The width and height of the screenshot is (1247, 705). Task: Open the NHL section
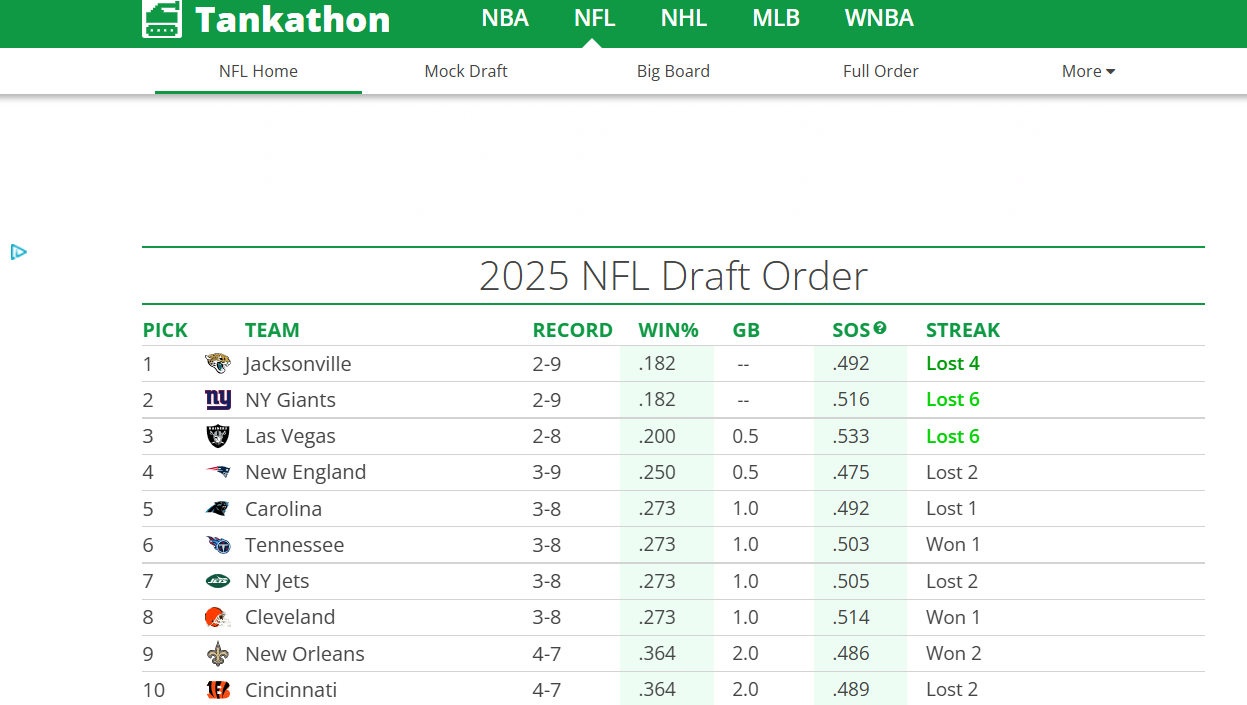click(684, 18)
